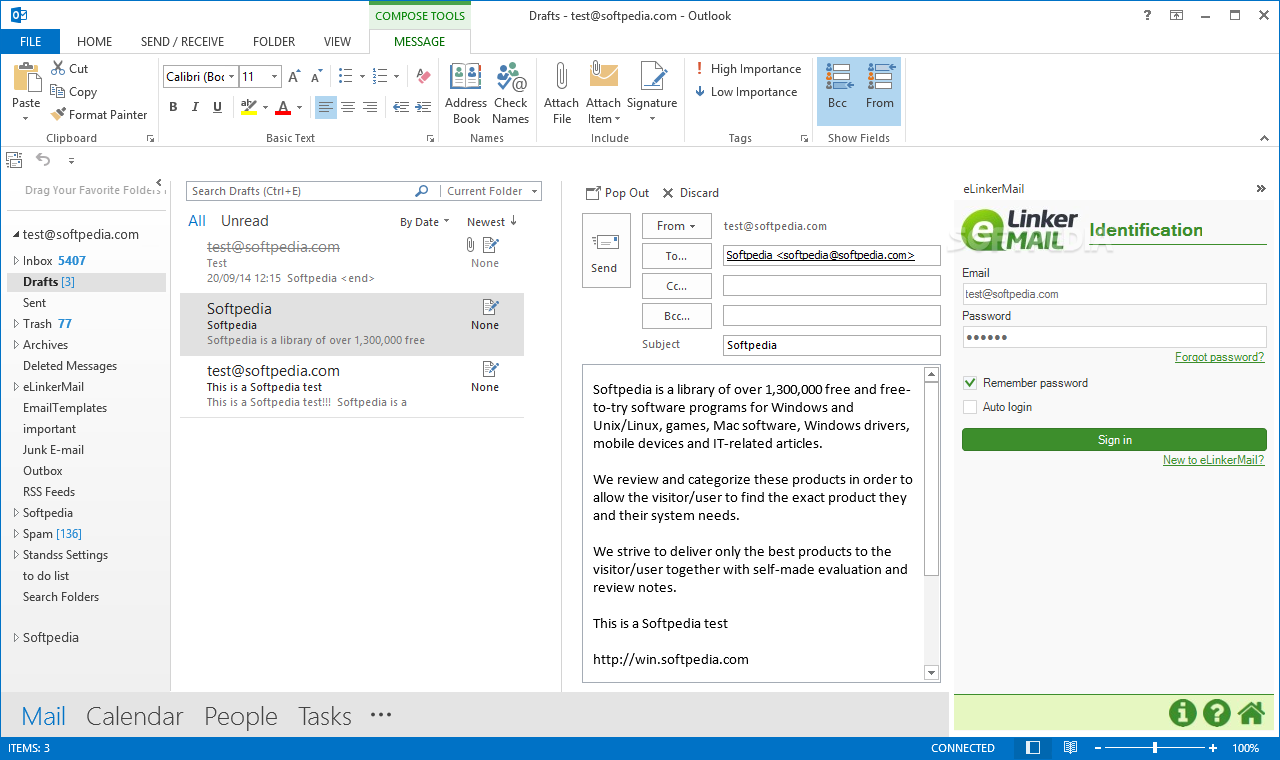Mark message as High Importance
Screen dimensions: 1280x760
point(748,69)
